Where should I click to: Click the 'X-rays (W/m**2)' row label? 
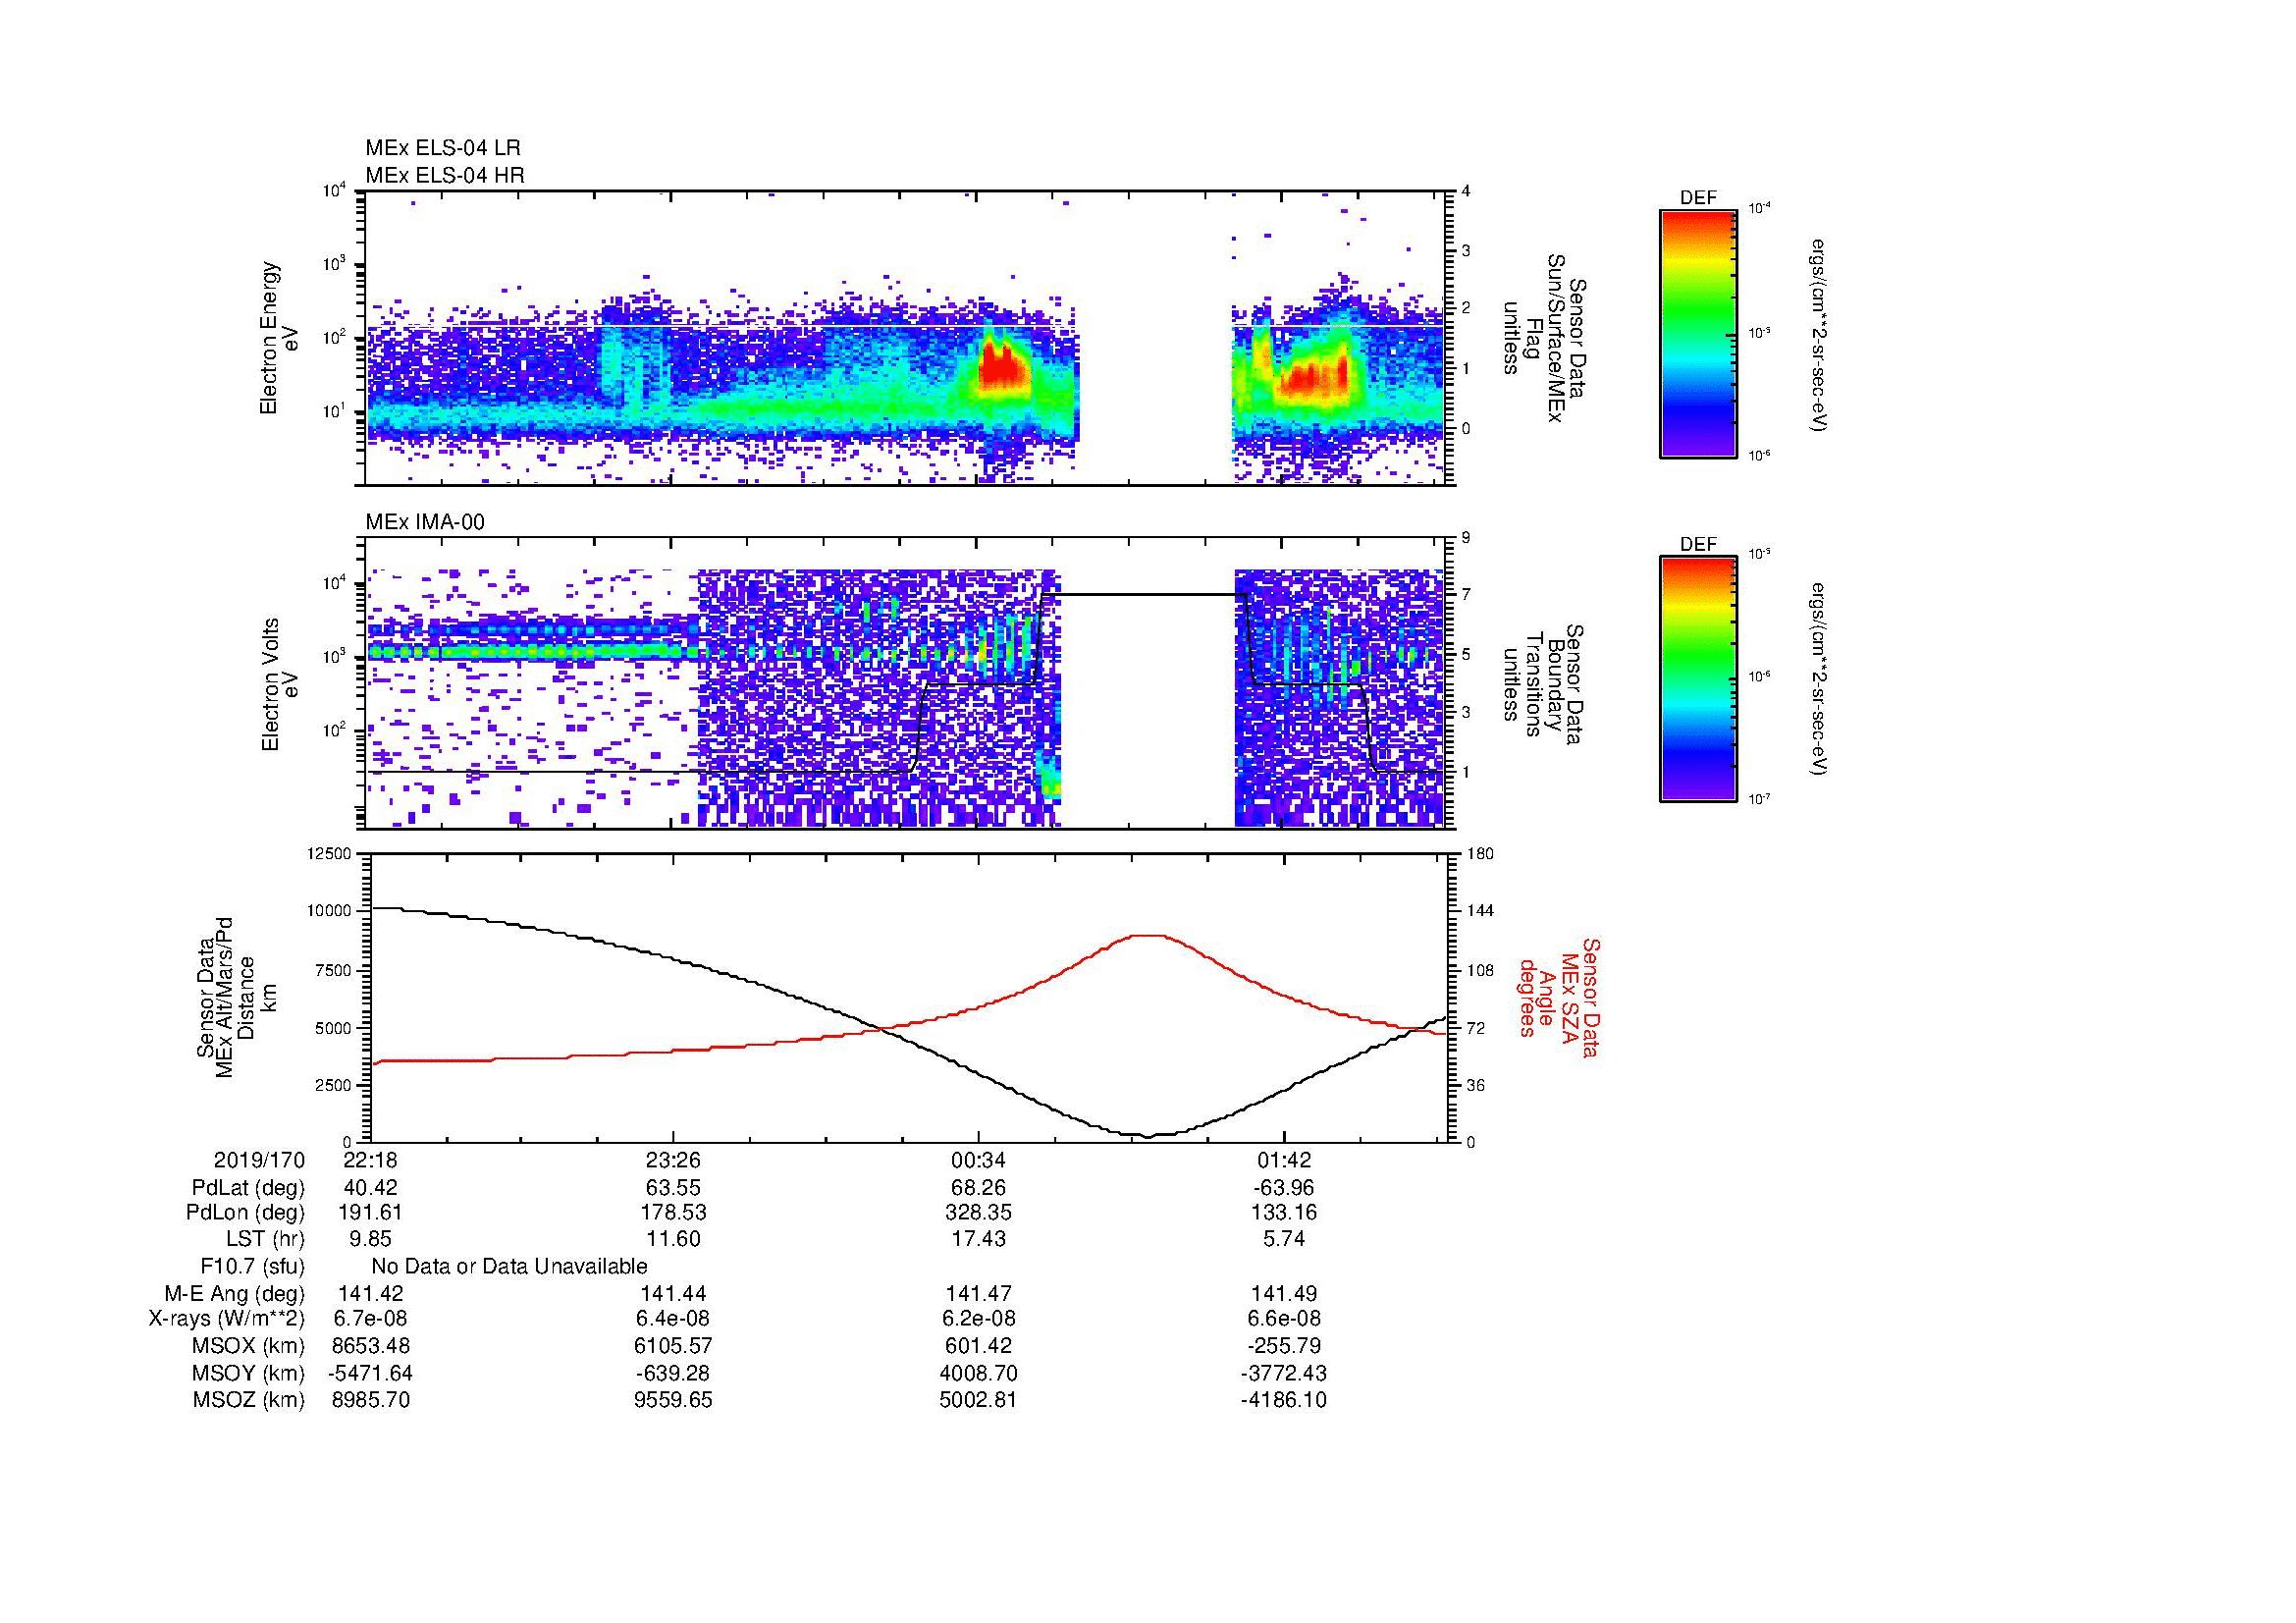click(x=227, y=1319)
